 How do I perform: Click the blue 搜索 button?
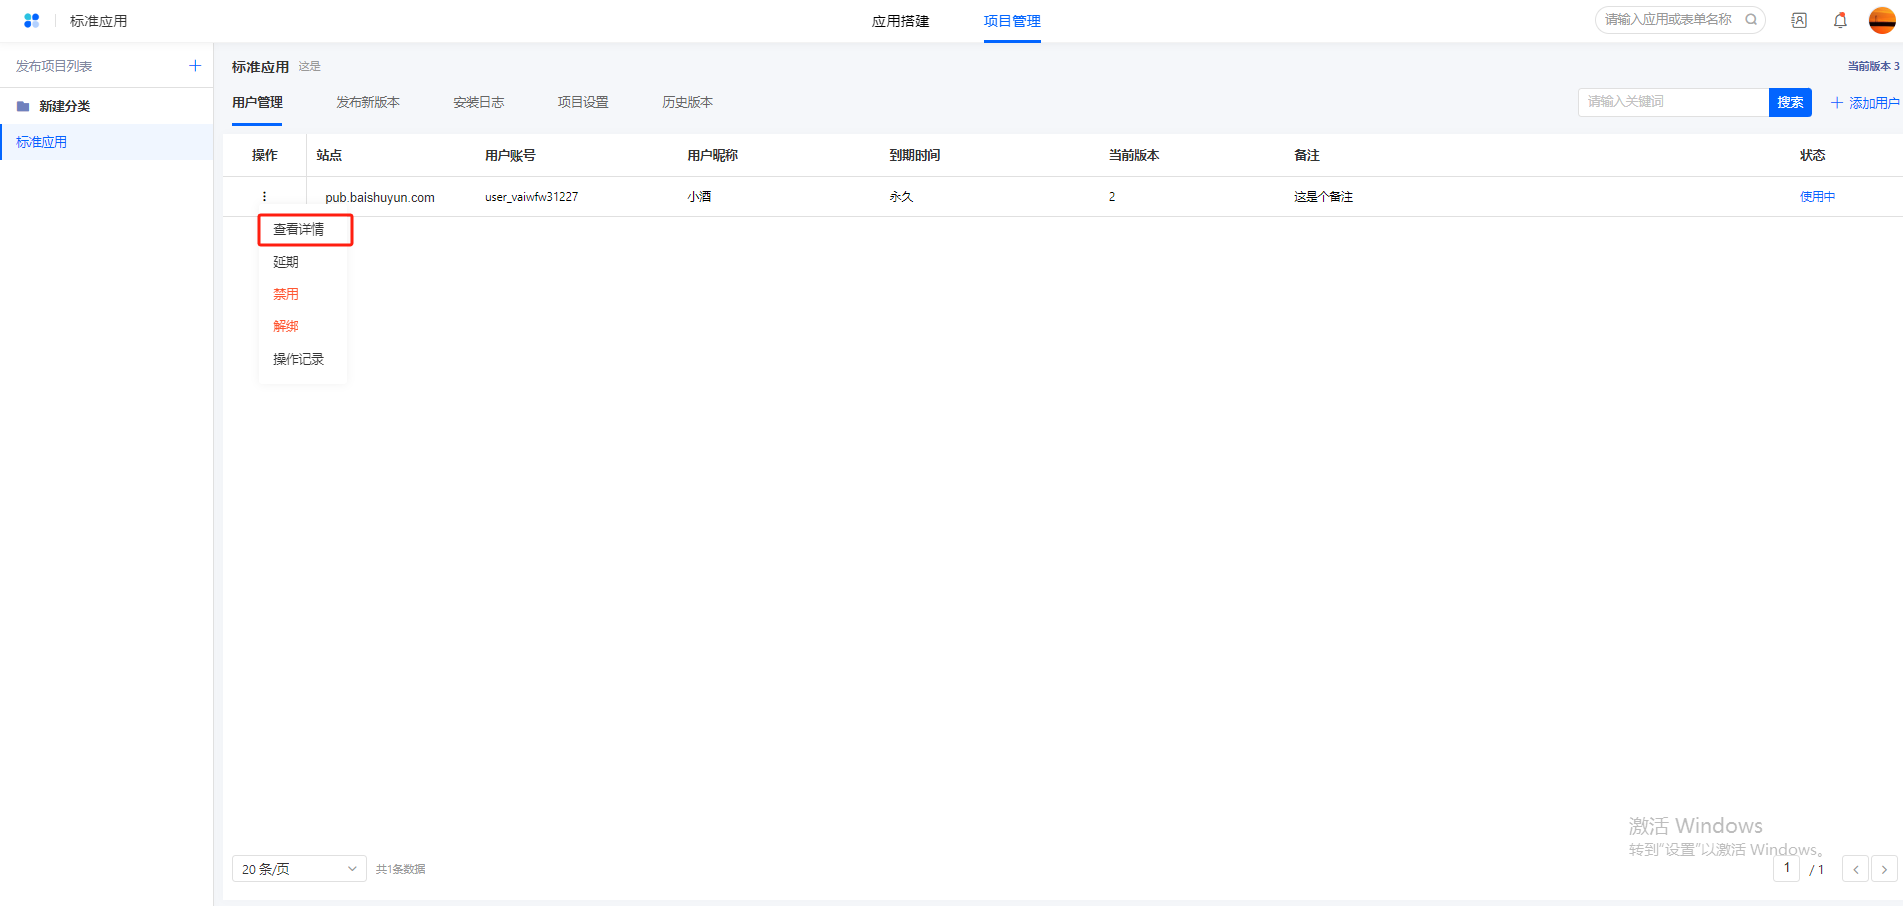[x=1789, y=102]
